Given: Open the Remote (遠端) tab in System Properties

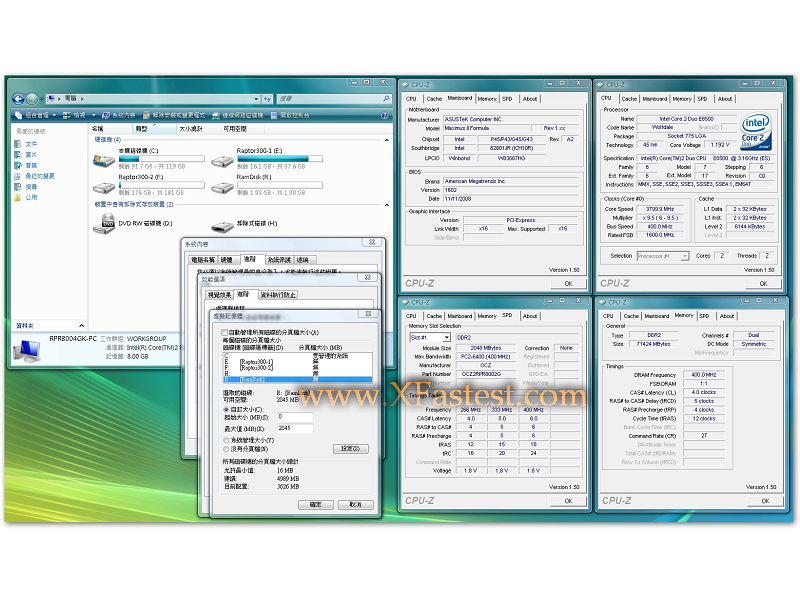Looking at the screenshot, I should [303, 260].
